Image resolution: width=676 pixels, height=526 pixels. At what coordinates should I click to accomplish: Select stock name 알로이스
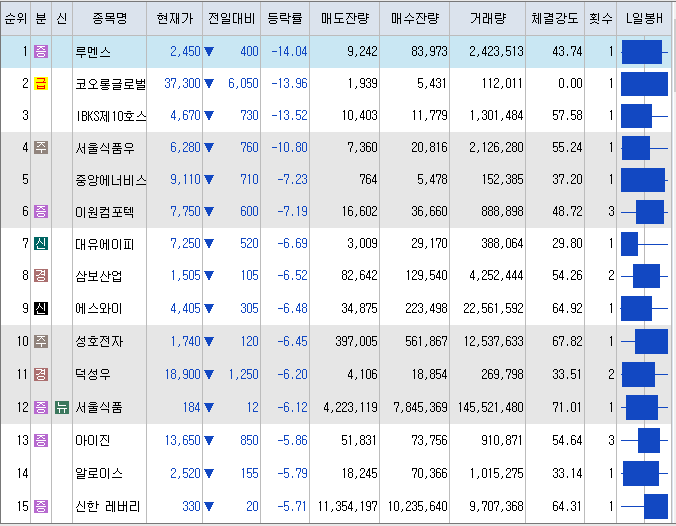pos(99,473)
